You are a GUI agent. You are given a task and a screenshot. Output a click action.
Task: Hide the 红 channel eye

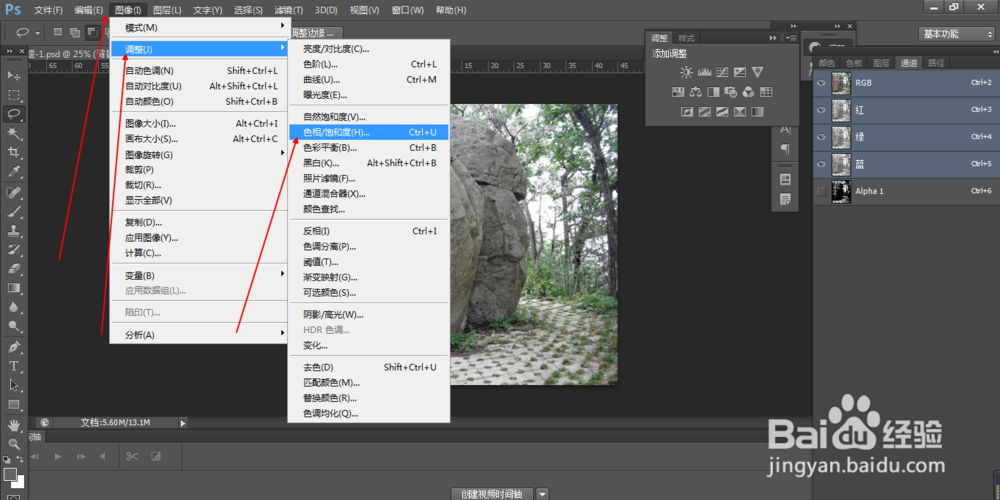pyautogui.click(x=821, y=110)
